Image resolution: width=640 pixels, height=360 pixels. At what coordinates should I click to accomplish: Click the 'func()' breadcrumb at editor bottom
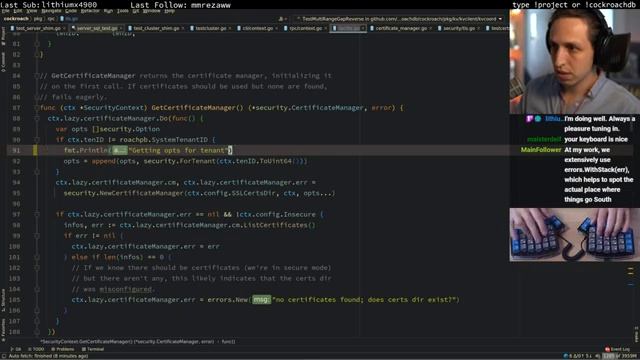coord(229,342)
